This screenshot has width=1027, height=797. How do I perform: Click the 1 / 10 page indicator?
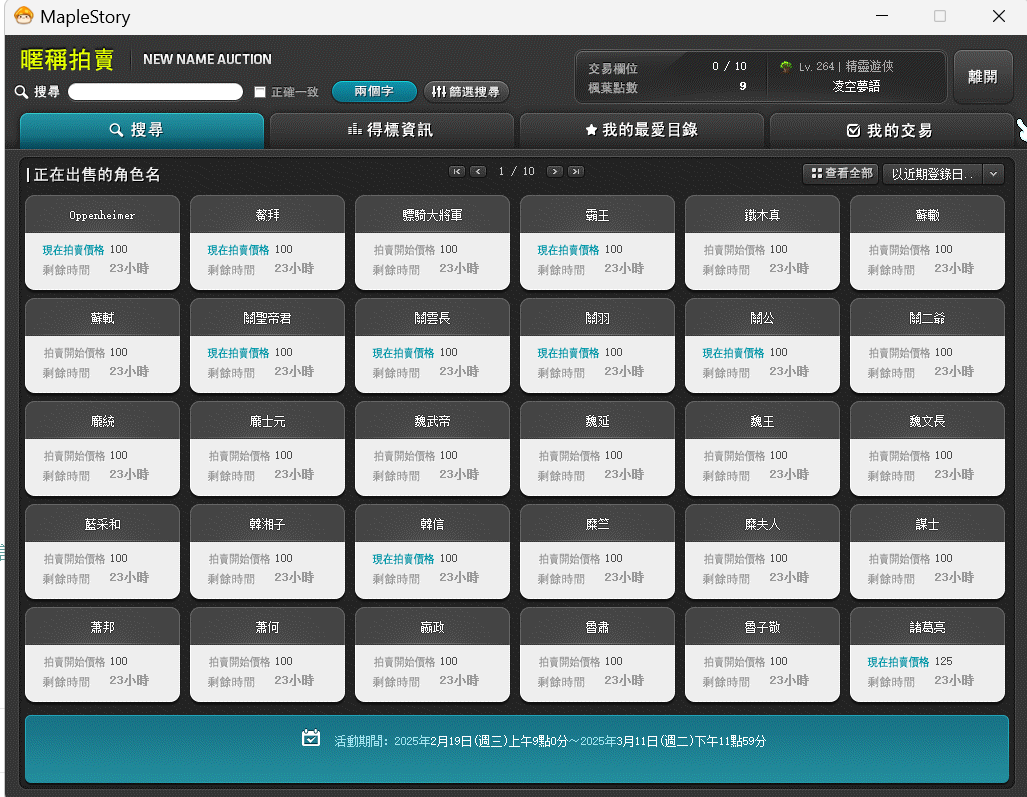(516, 172)
